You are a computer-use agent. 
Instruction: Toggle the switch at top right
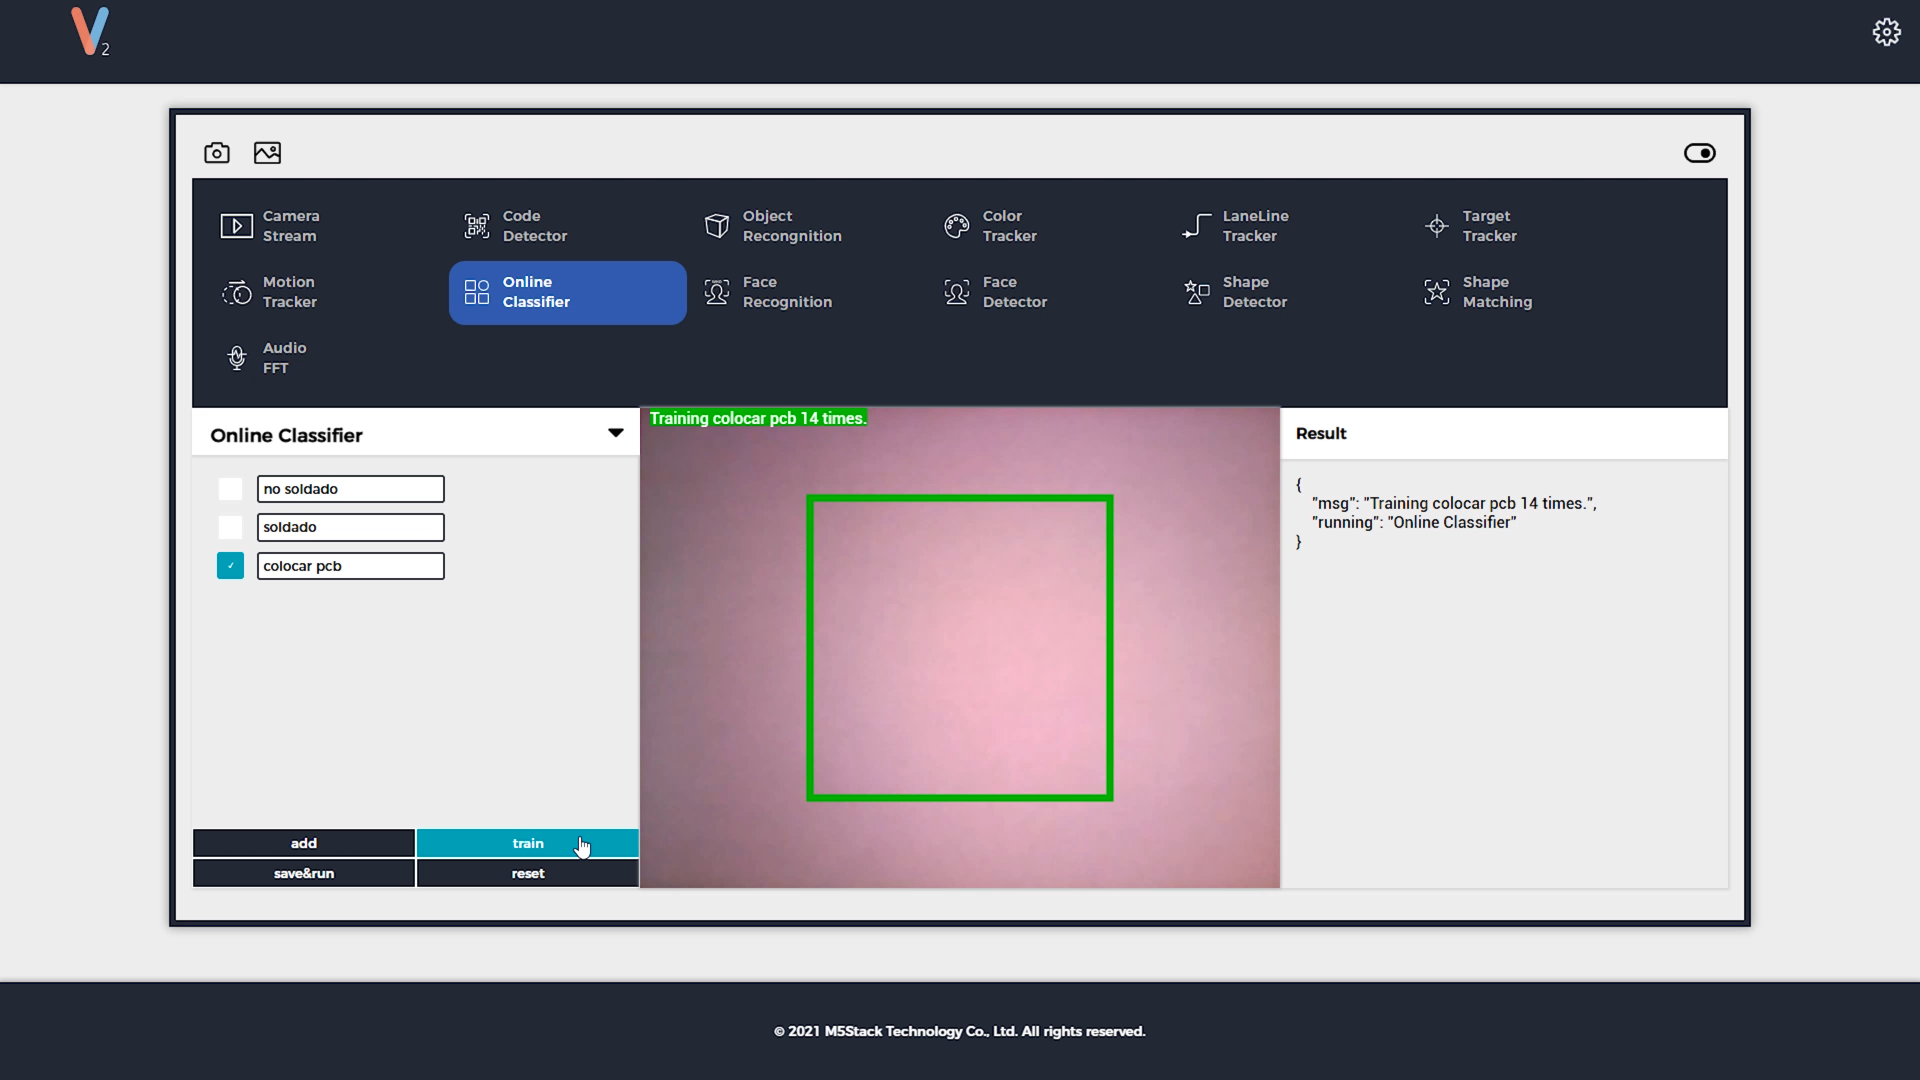1699,153
